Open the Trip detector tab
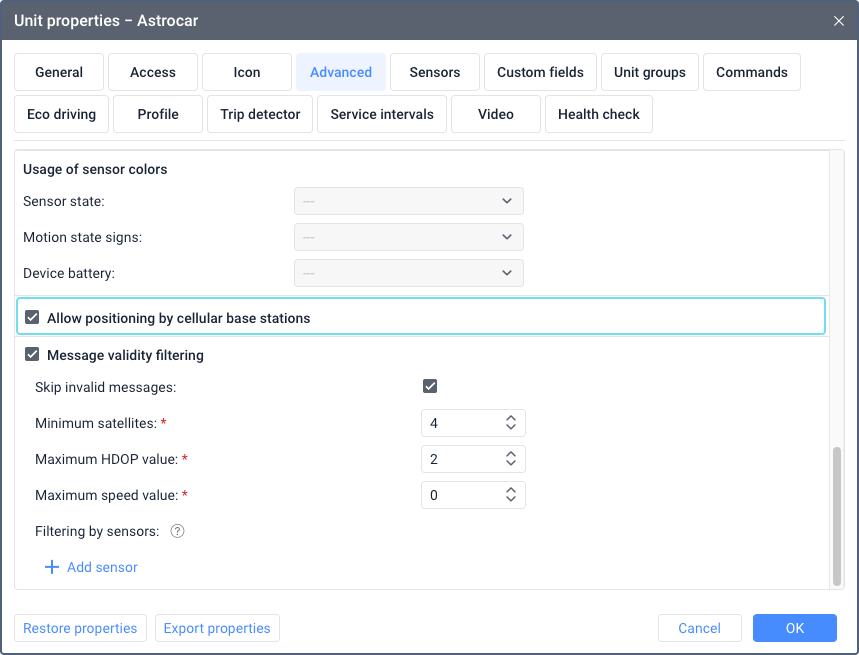 tap(260, 114)
